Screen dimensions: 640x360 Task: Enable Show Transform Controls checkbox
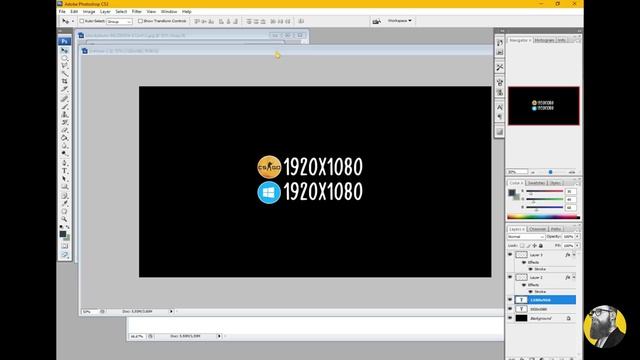click(x=140, y=21)
